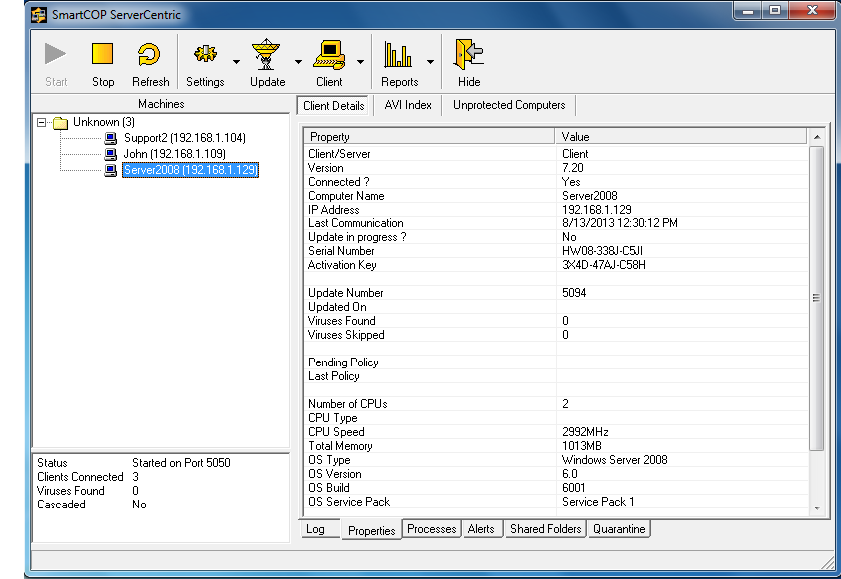This screenshot has width=841, height=579.
Task: Select the Last Policy property row
Action: click(556, 376)
